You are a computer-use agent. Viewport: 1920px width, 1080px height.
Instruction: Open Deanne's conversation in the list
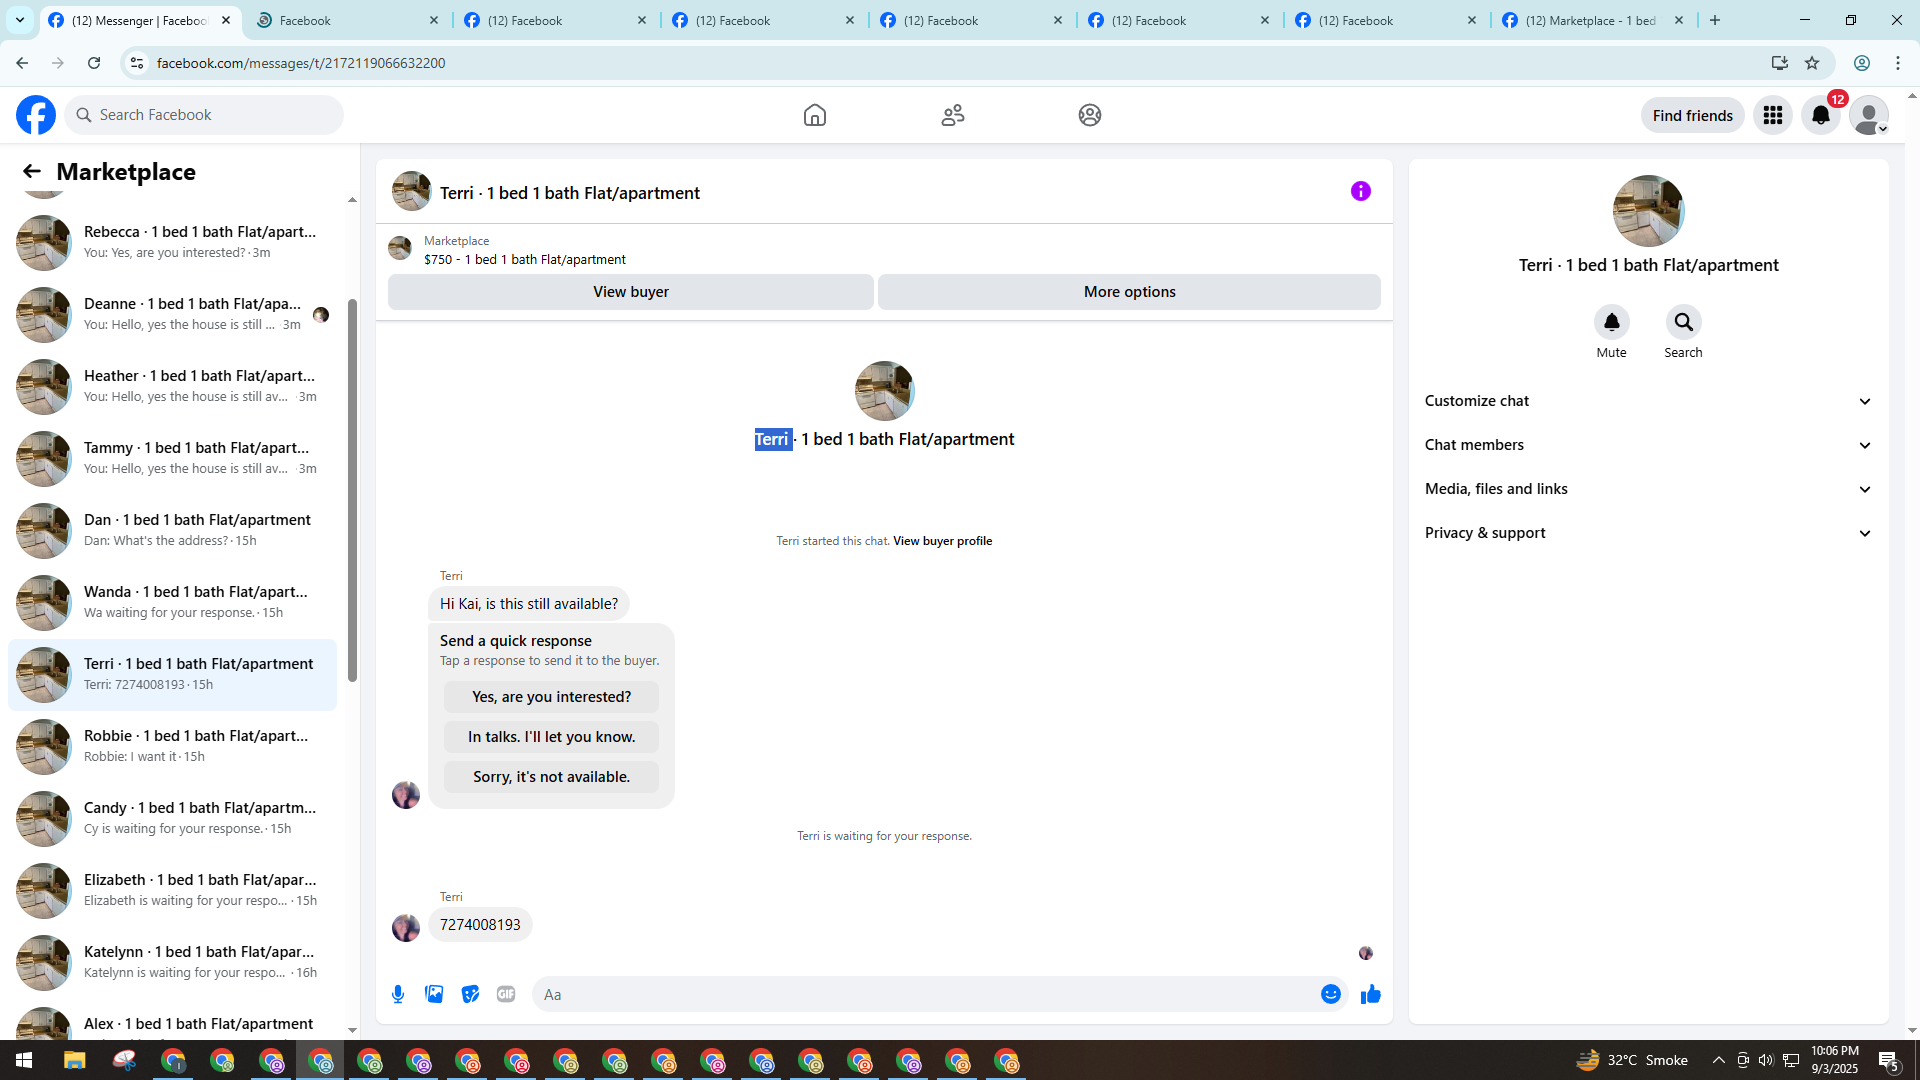173,315
